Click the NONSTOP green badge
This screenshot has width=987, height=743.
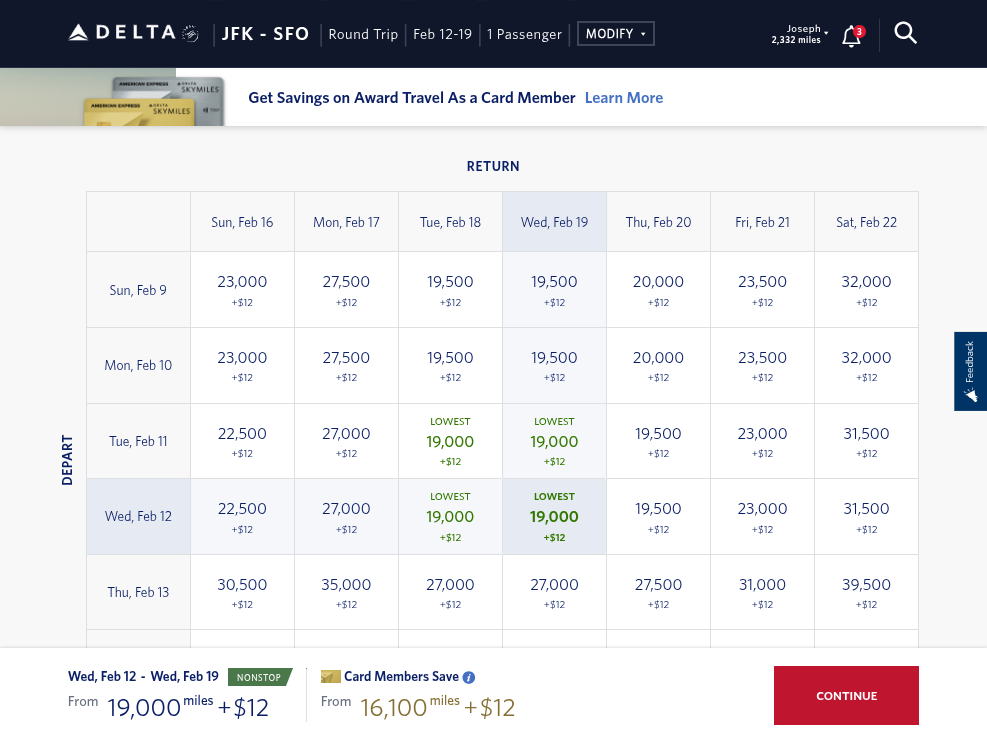(x=260, y=677)
